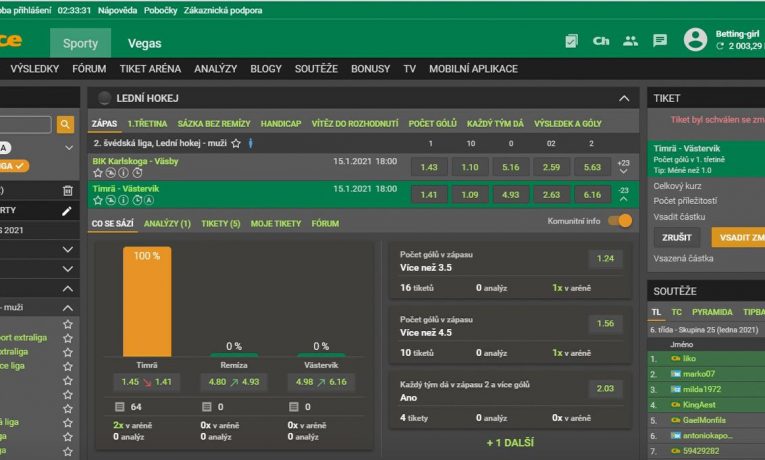Click the orange search magnifier button
Image resolution: width=765 pixels, height=460 pixels.
pos(65,125)
